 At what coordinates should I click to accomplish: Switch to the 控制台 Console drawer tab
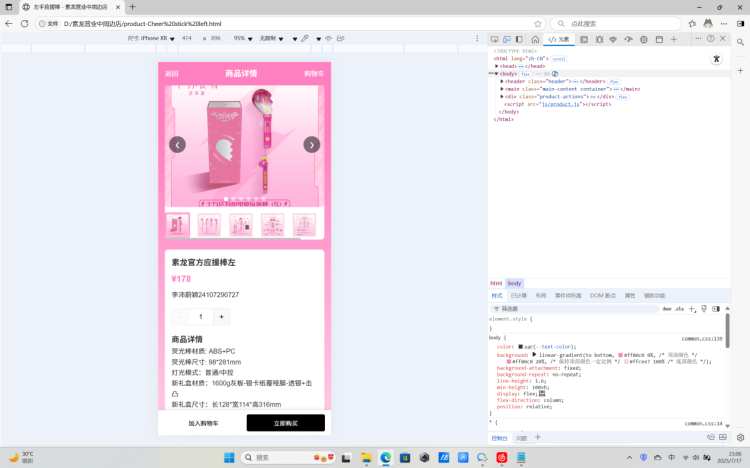pyautogui.click(x=499, y=438)
